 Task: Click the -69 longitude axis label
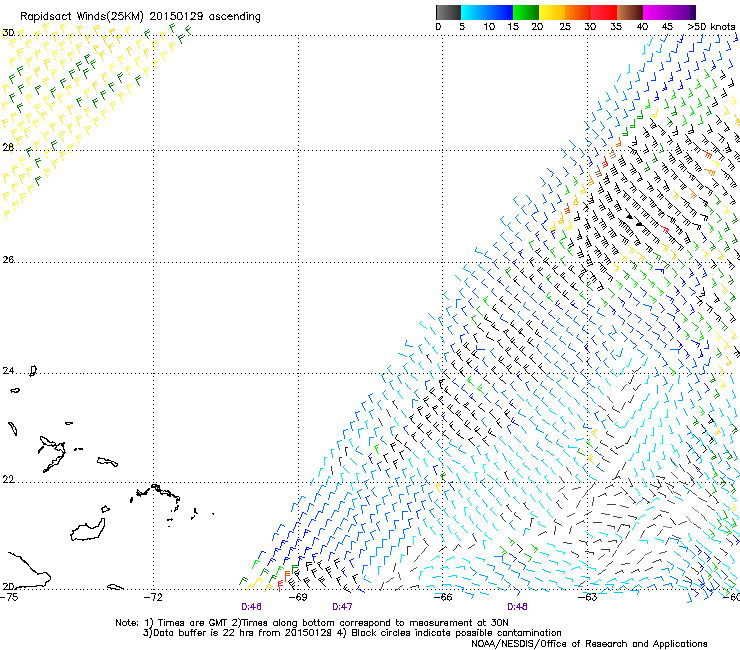click(298, 597)
